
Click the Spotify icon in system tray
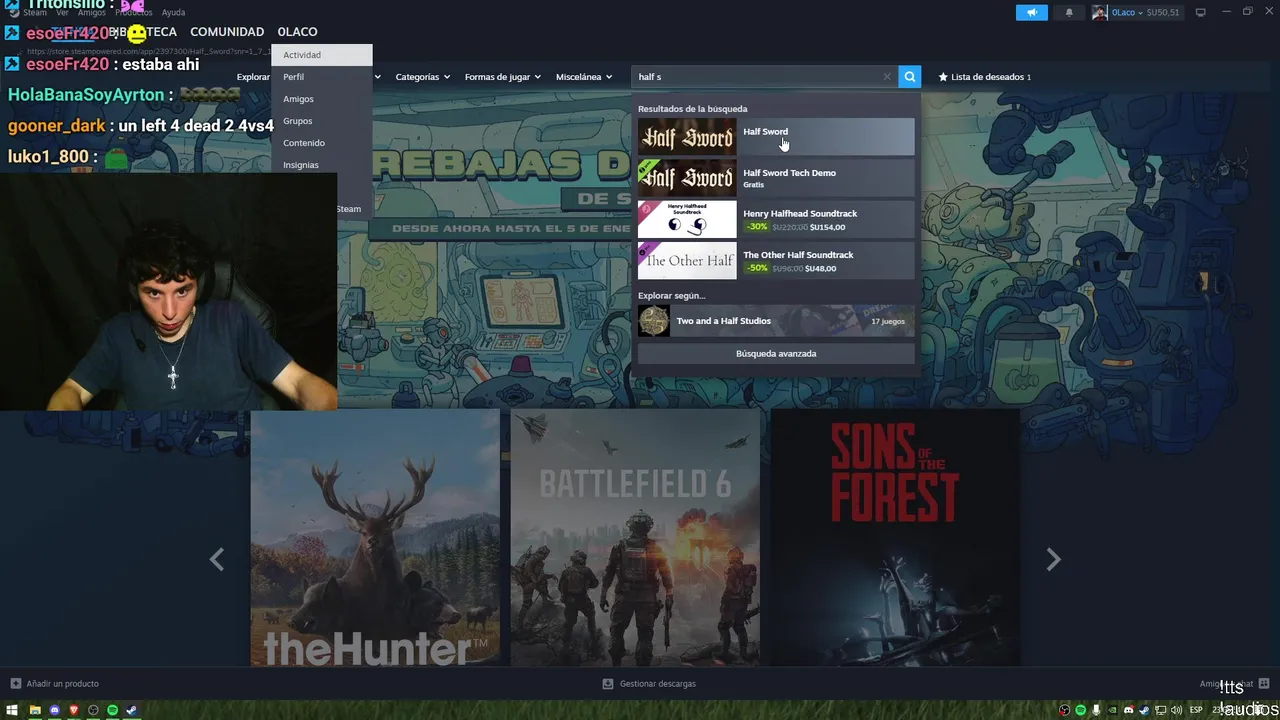click(x=1080, y=710)
